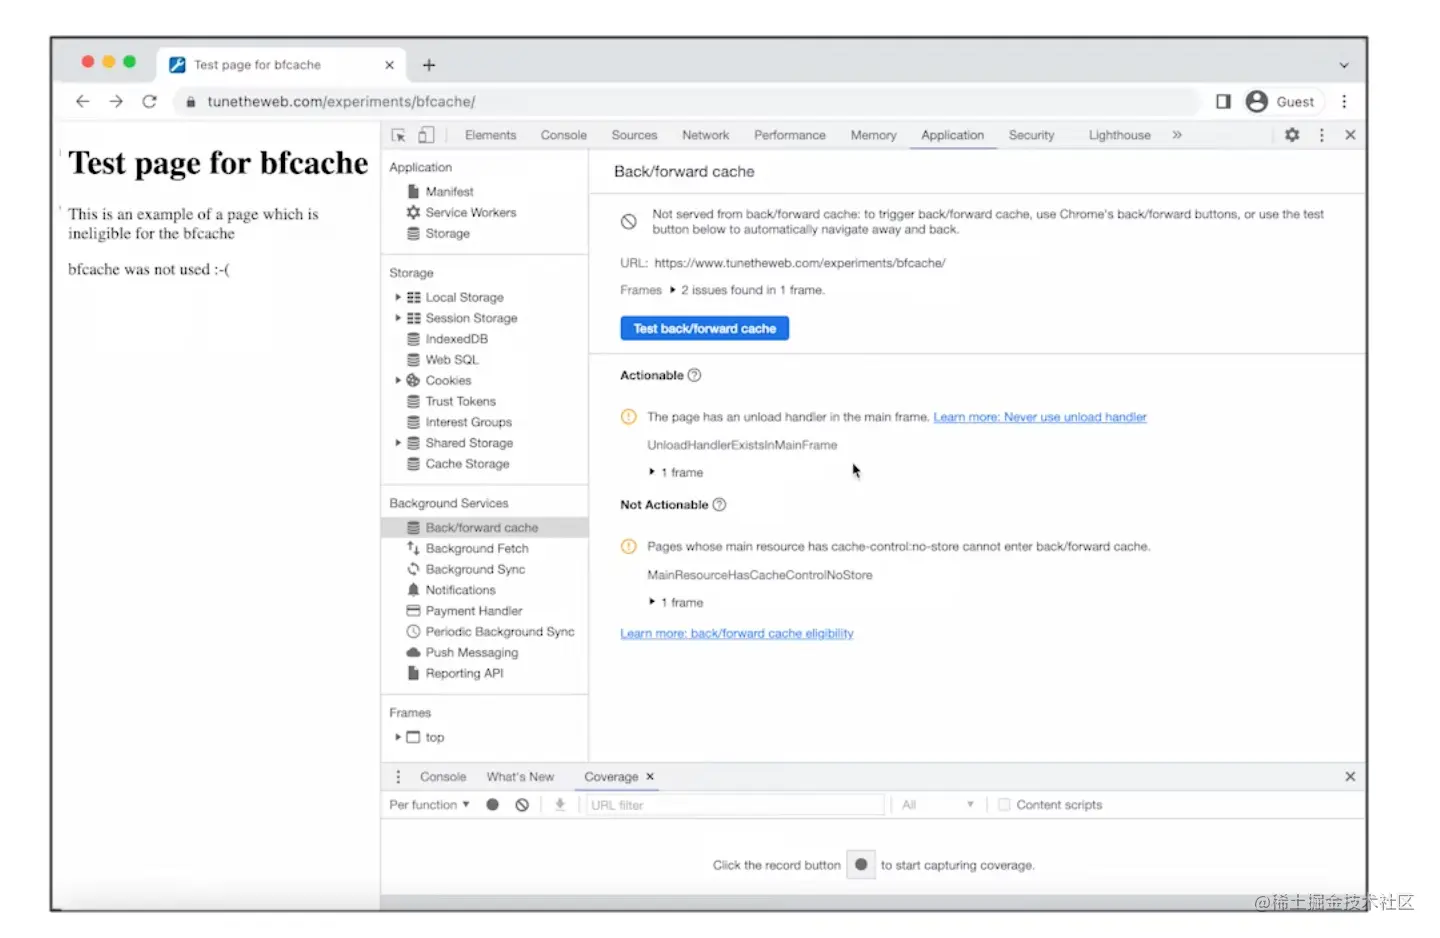Select Cache Storage item
This screenshot has width=1440, height=938.
[467, 464]
